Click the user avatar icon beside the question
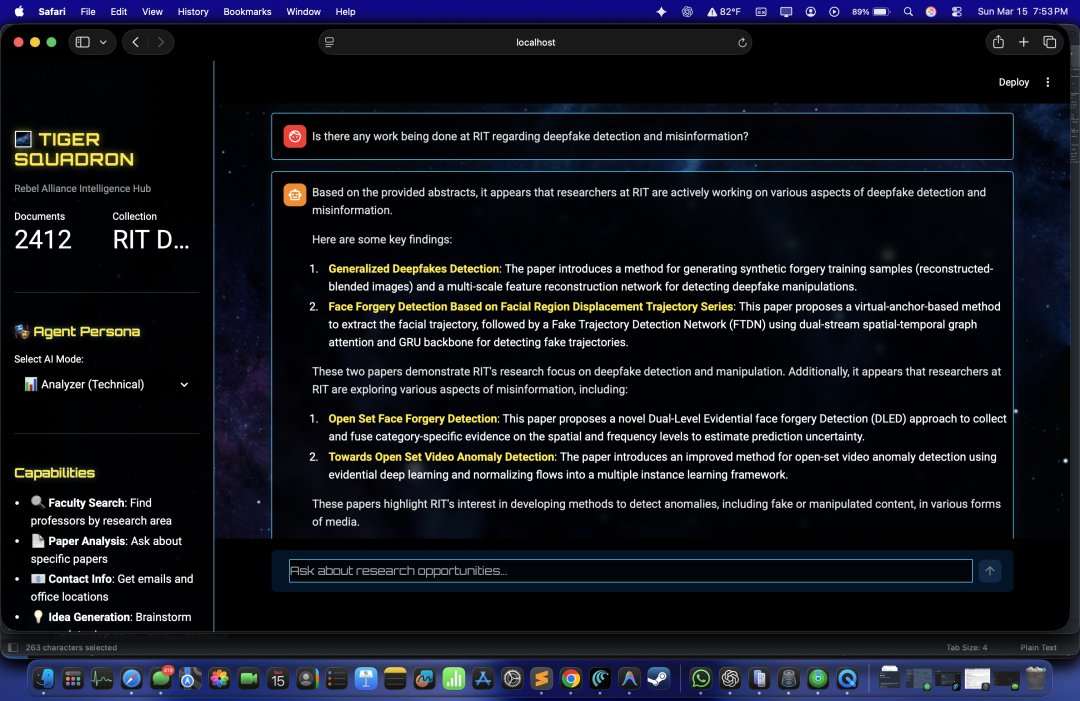This screenshot has width=1080, height=701. pyautogui.click(x=295, y=136)
